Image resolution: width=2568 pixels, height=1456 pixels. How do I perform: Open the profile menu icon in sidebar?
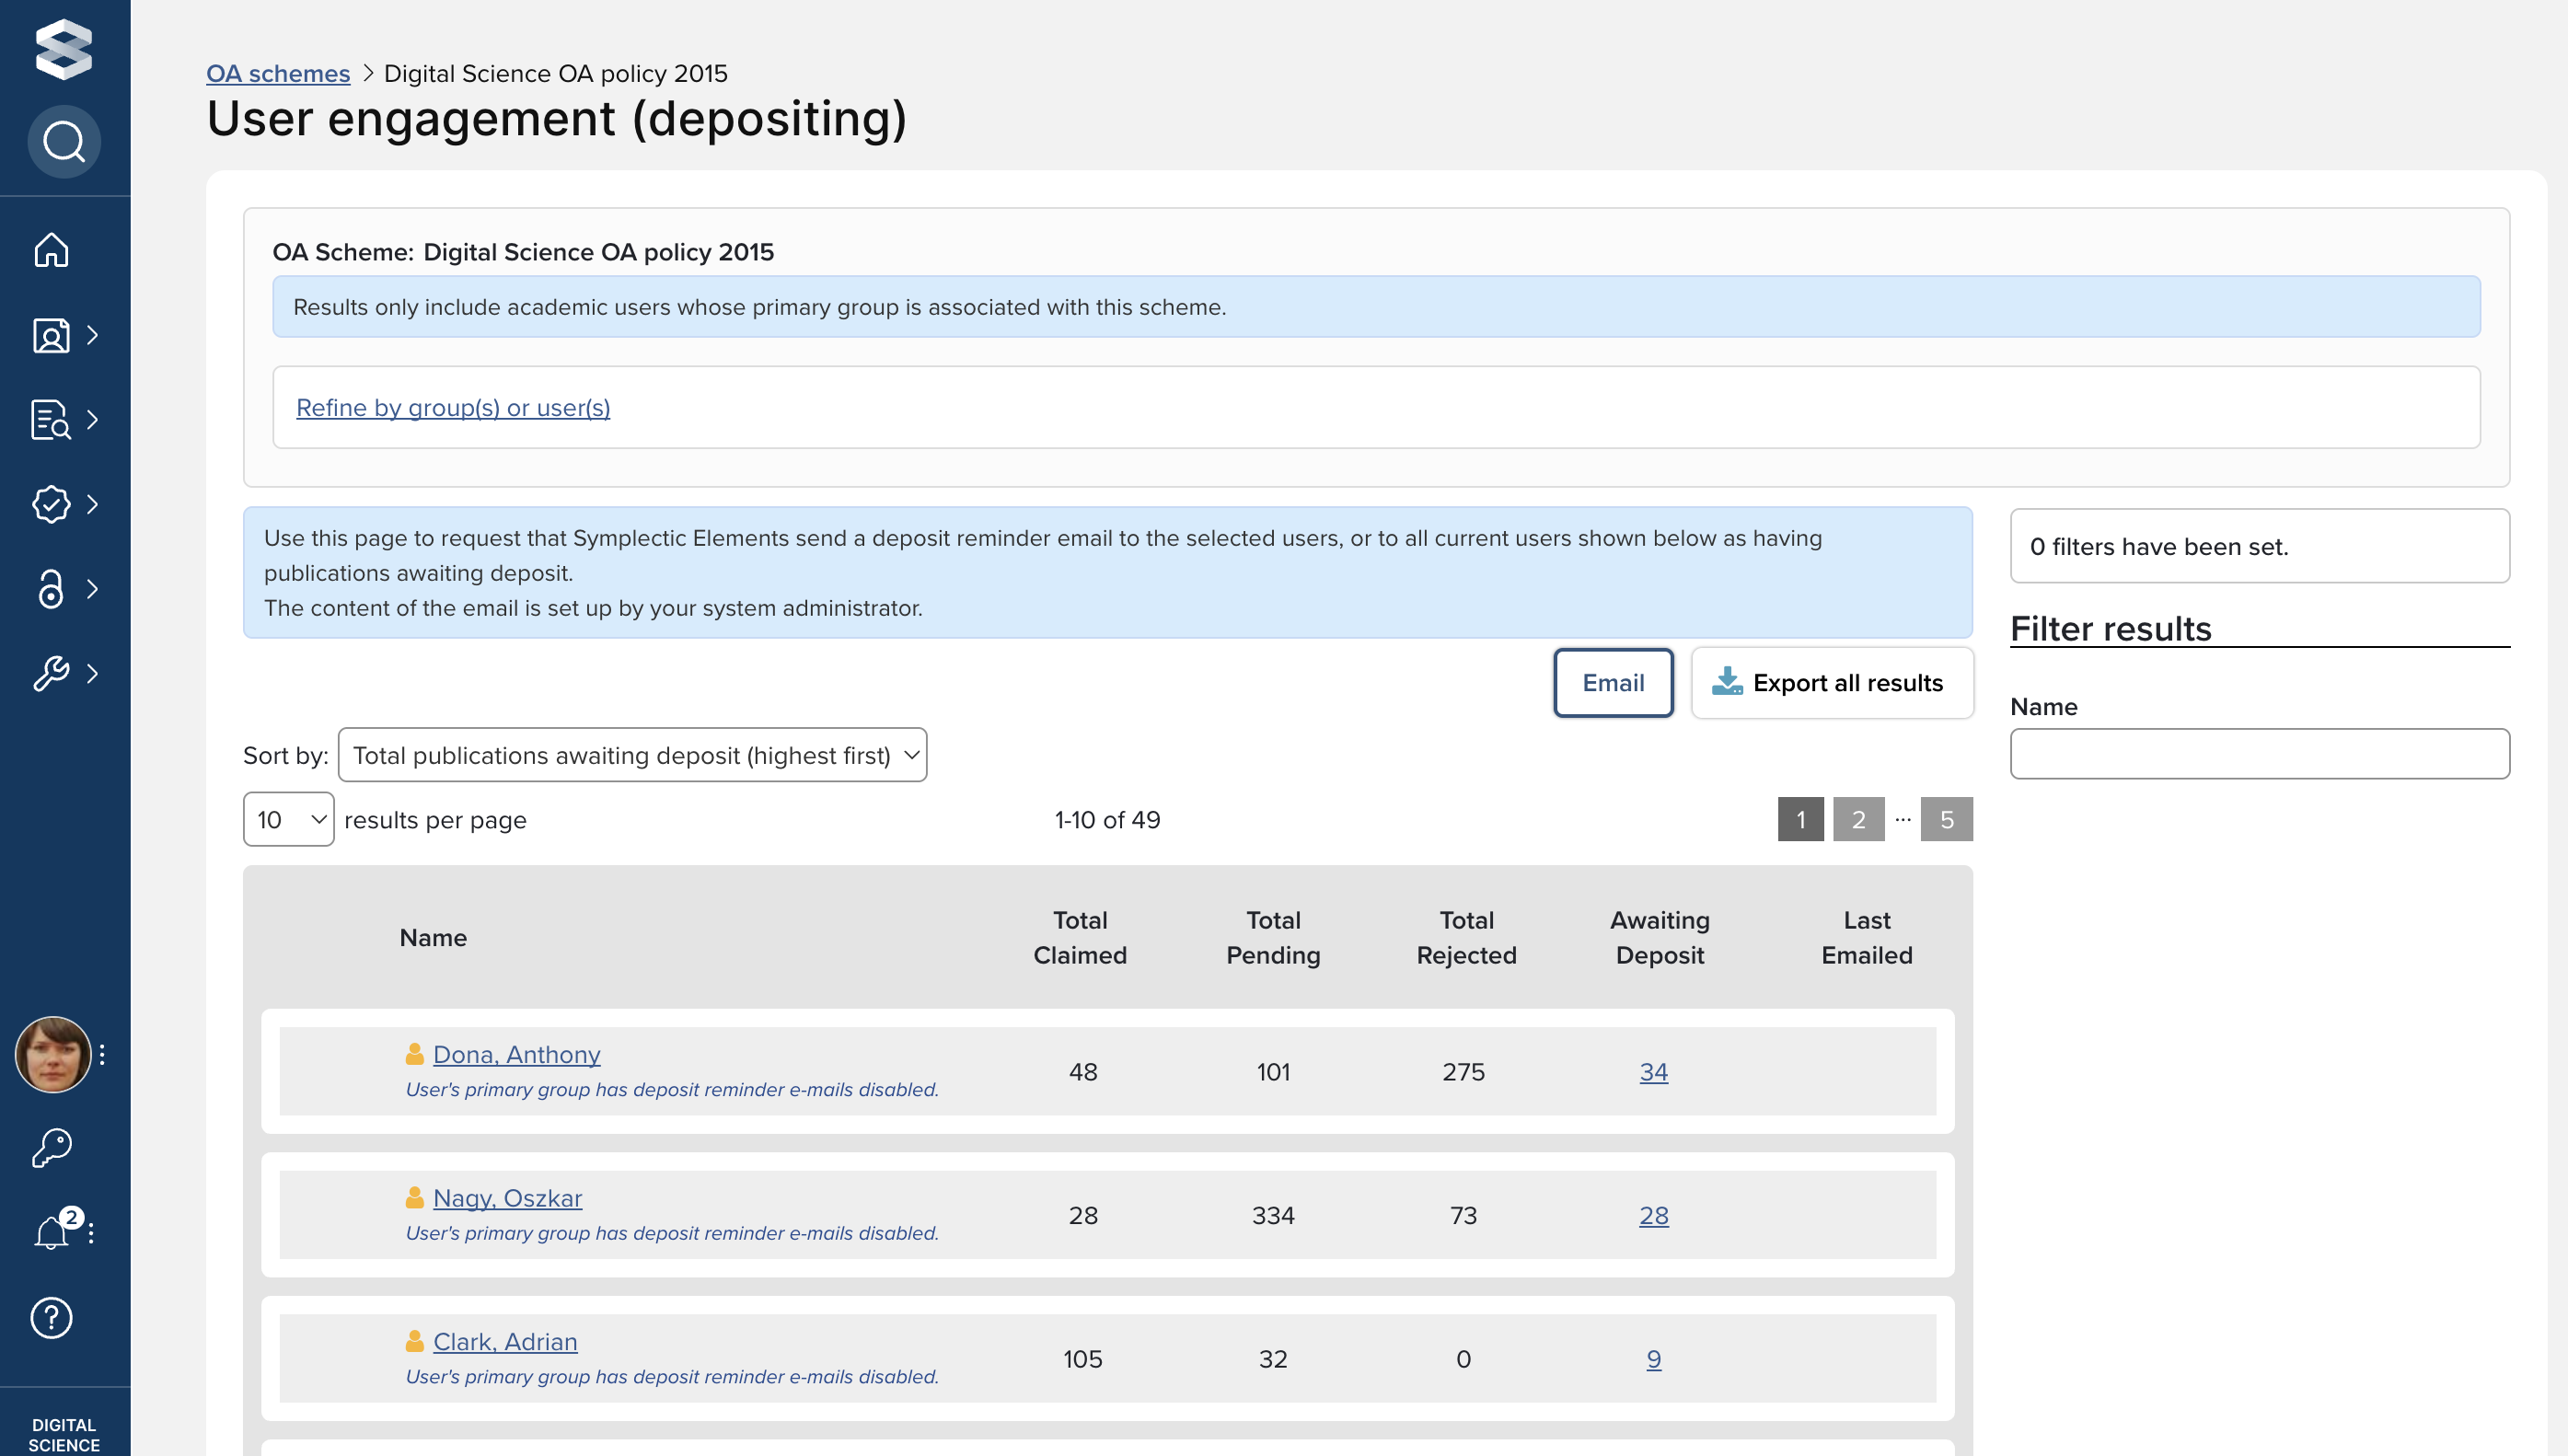(x=51, y=335)
